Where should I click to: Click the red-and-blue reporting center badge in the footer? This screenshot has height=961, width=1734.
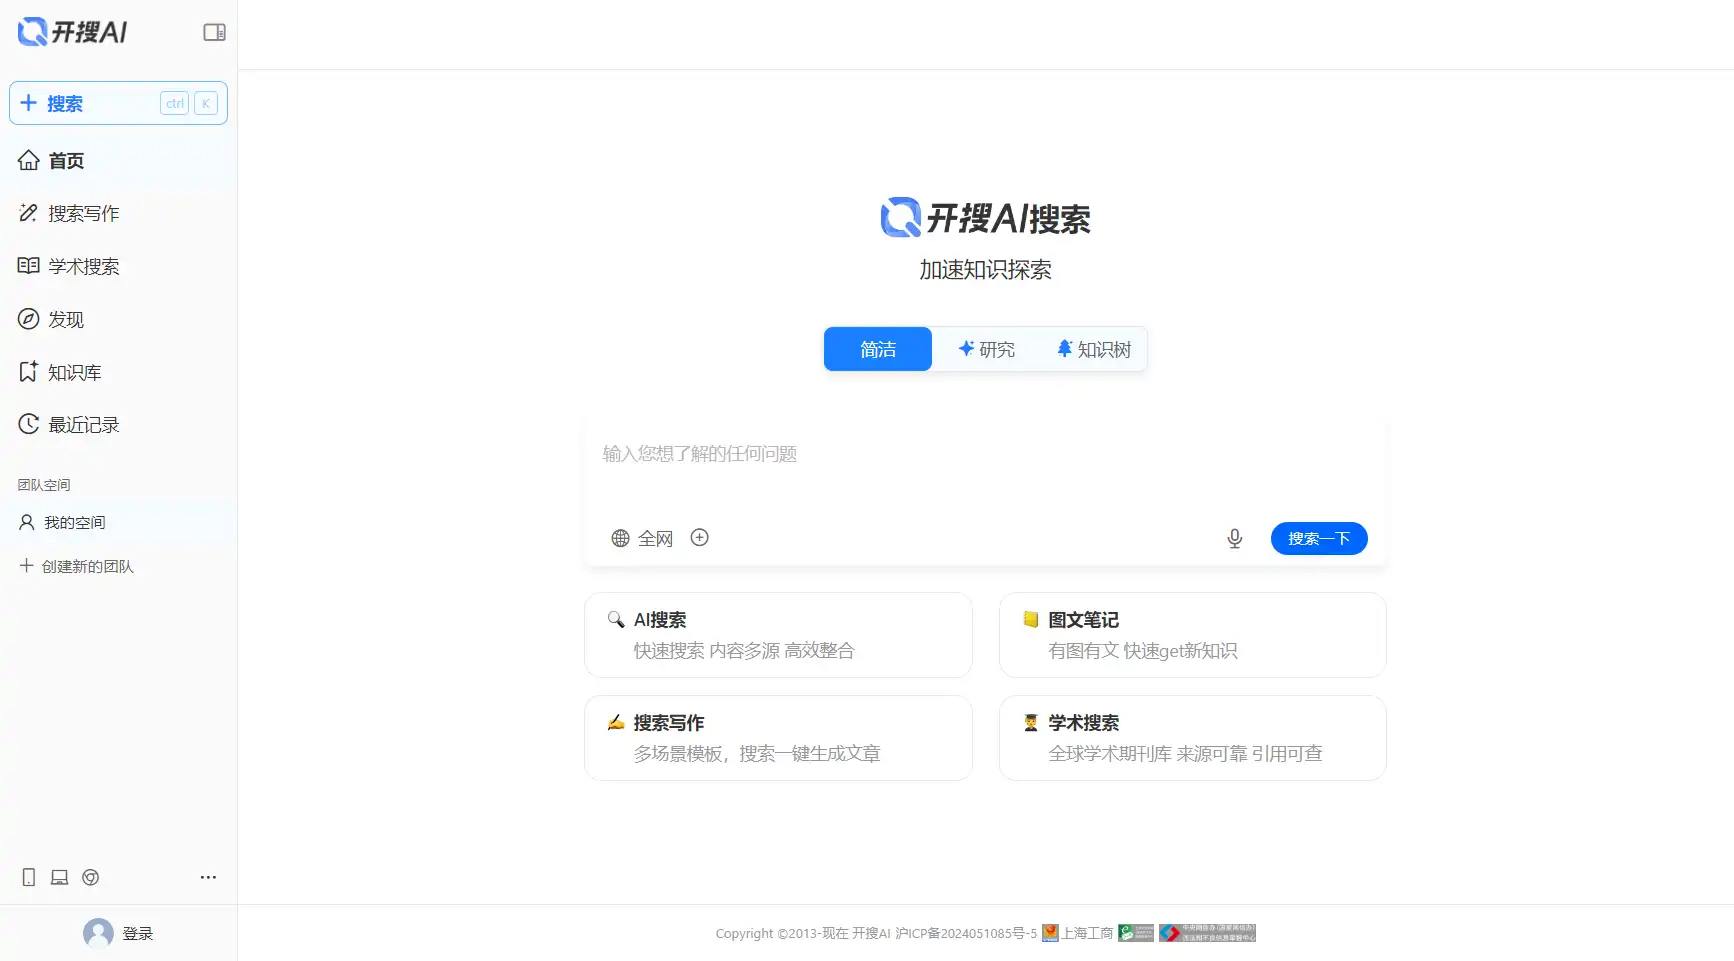[x=1207, y=933]
